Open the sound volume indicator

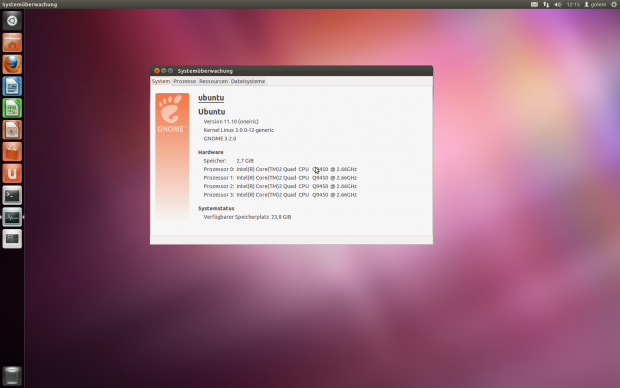click(x=558, y=4)
